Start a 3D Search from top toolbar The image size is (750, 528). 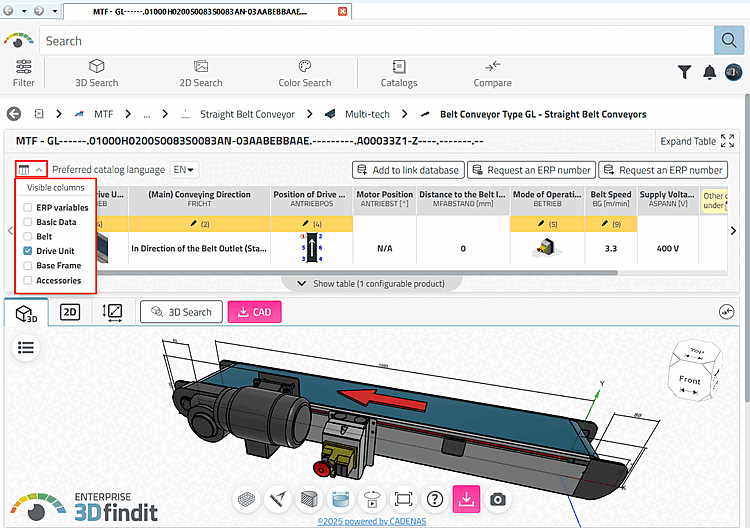coord(97,73)
